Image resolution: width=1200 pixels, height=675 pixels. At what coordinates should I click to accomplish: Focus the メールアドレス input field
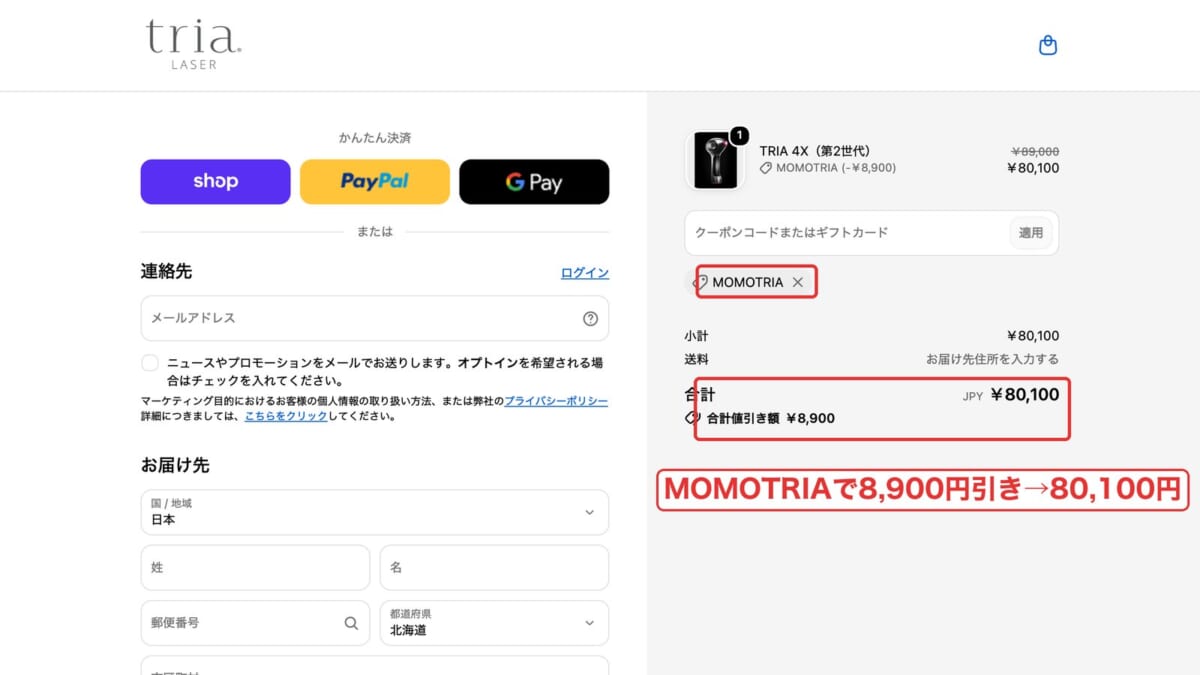pyautogui.click(x=375, y=318)
